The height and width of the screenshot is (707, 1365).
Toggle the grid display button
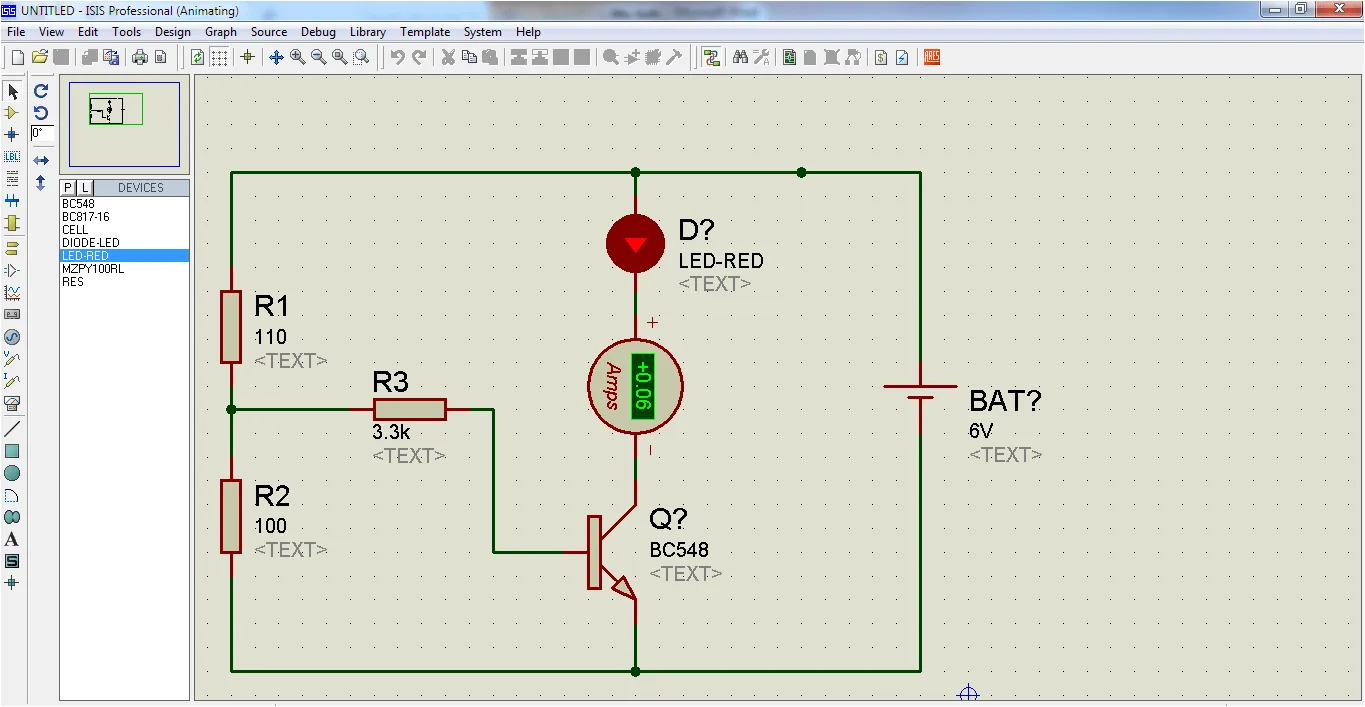(x=219, y=57)
